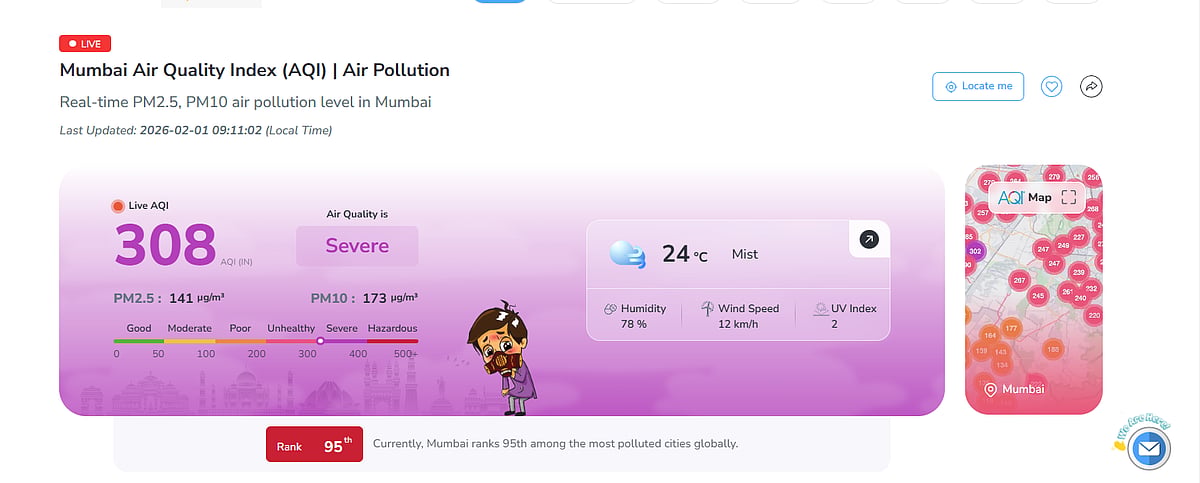
Task: Click the PM2.5 141 µg/m³ reading
Action: tap(167, 298)
